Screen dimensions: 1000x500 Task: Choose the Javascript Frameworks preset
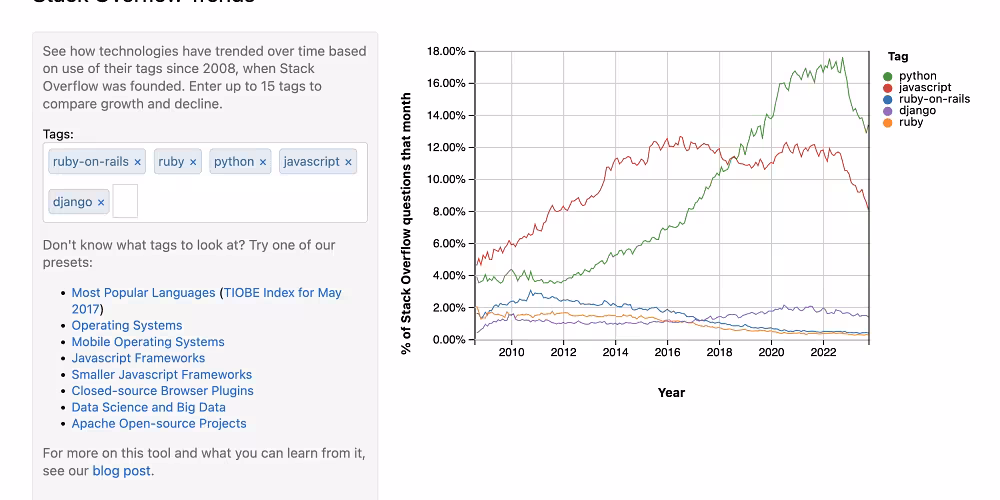click(x=138, y=358)
